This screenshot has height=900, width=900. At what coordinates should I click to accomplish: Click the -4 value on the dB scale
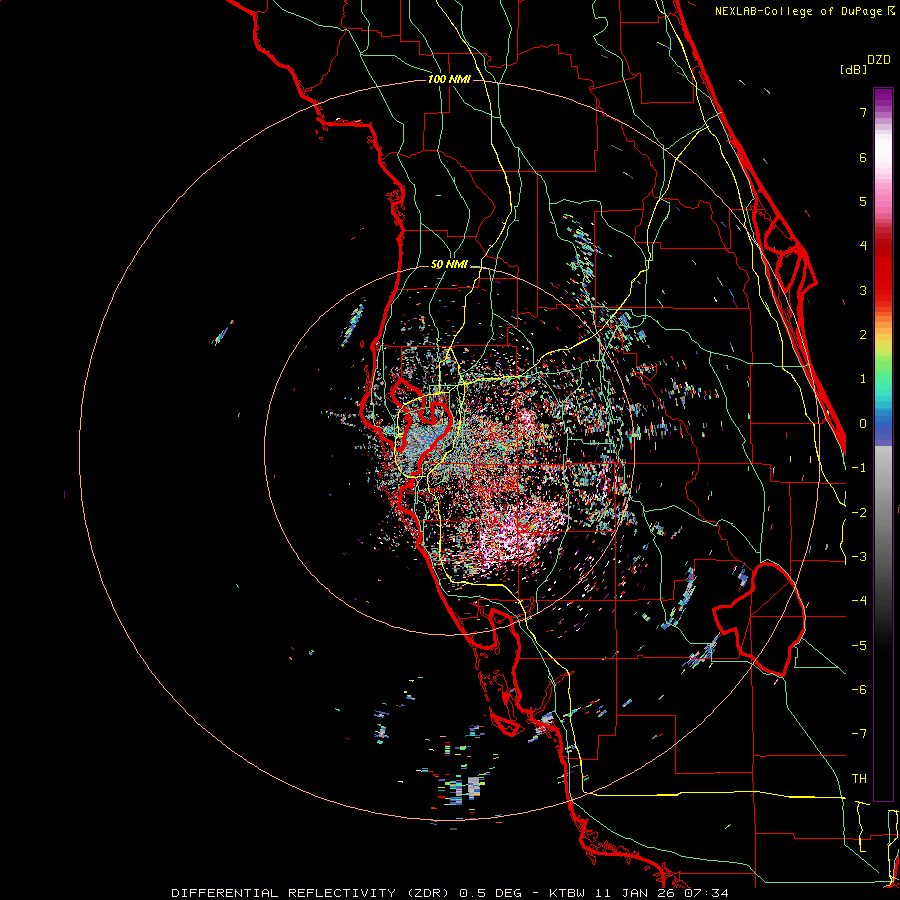[859, 601]
